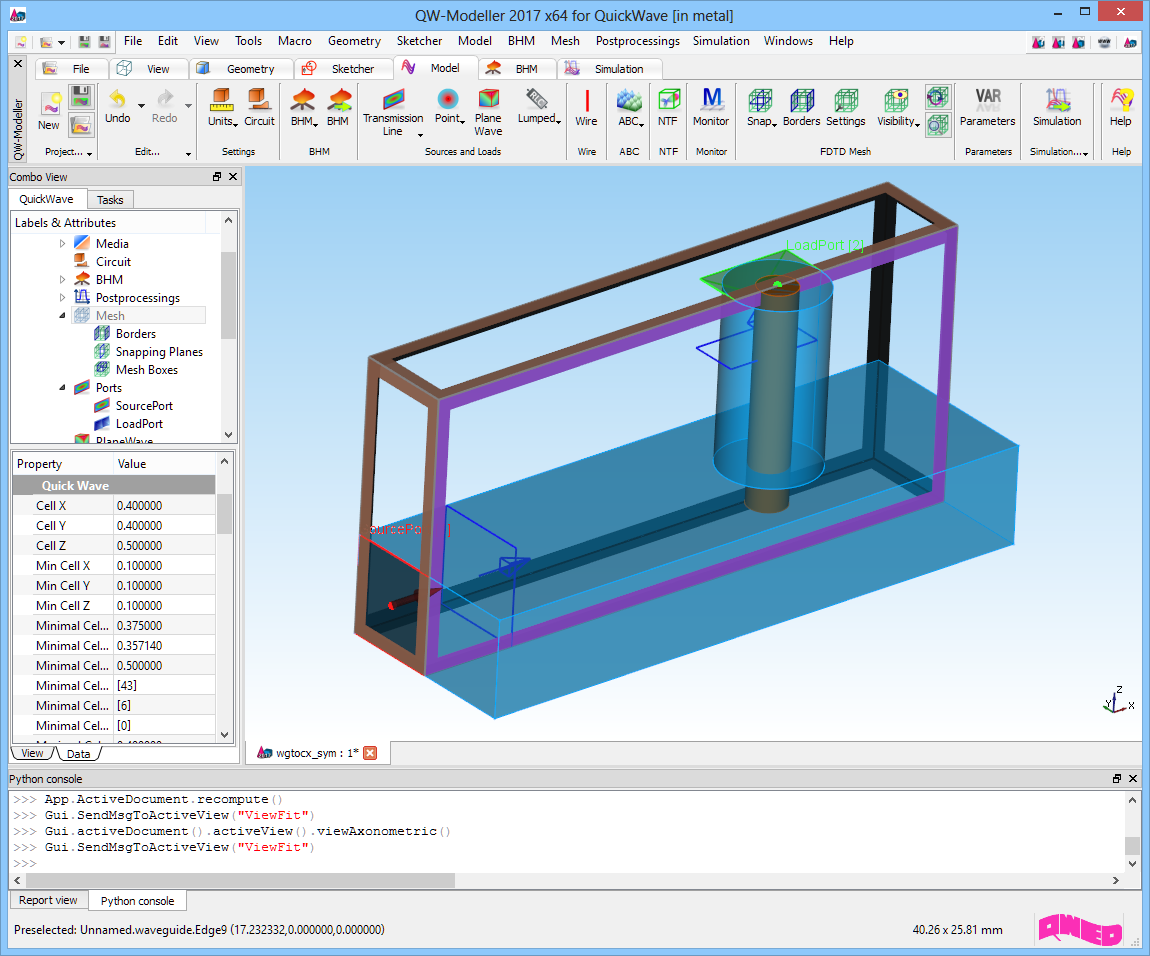Open the Circuit settings tool
1150x956 pixels.
pos(259,107)
